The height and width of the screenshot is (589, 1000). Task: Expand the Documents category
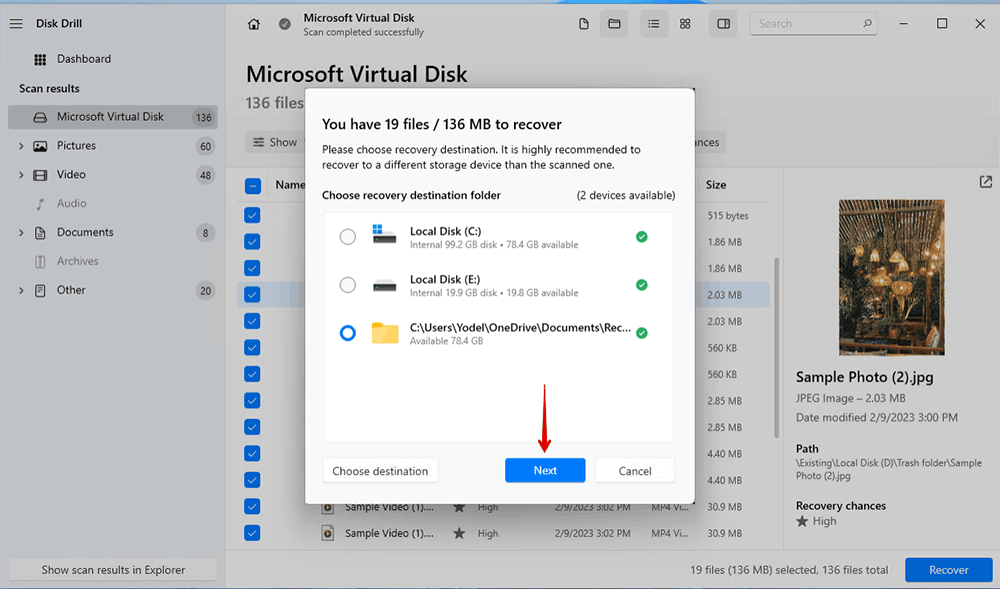pyautogui.click(x=21, y=233)
